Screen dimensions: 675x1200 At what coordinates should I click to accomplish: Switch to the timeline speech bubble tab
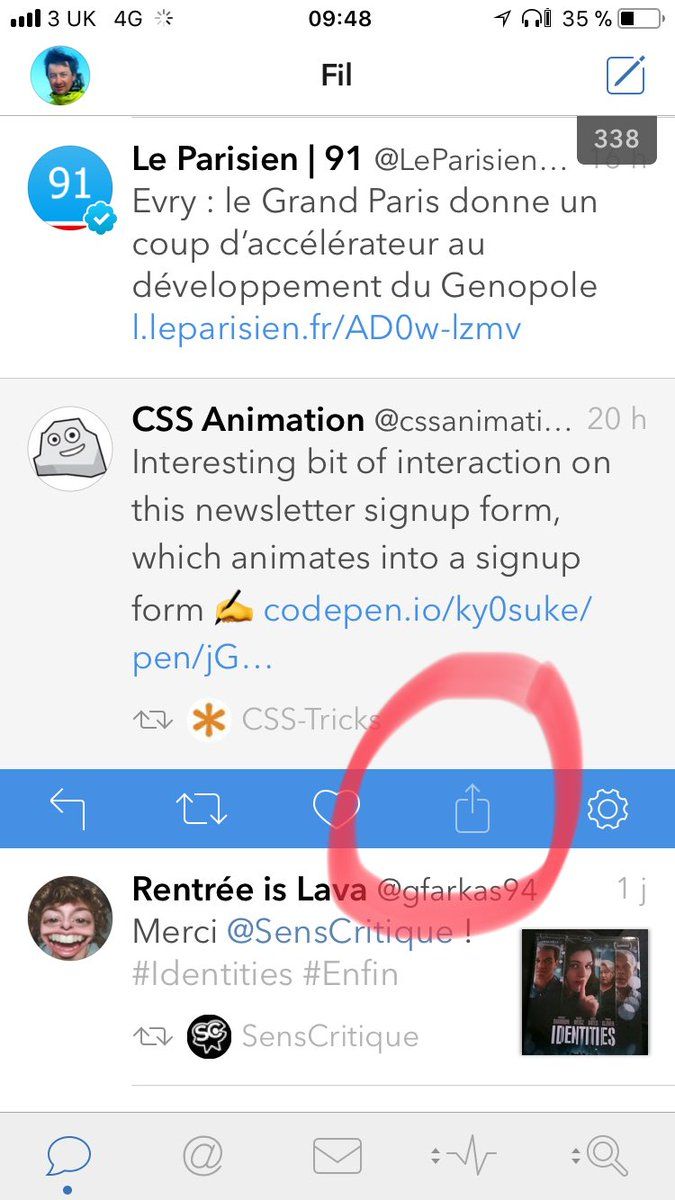(68, 1157)
